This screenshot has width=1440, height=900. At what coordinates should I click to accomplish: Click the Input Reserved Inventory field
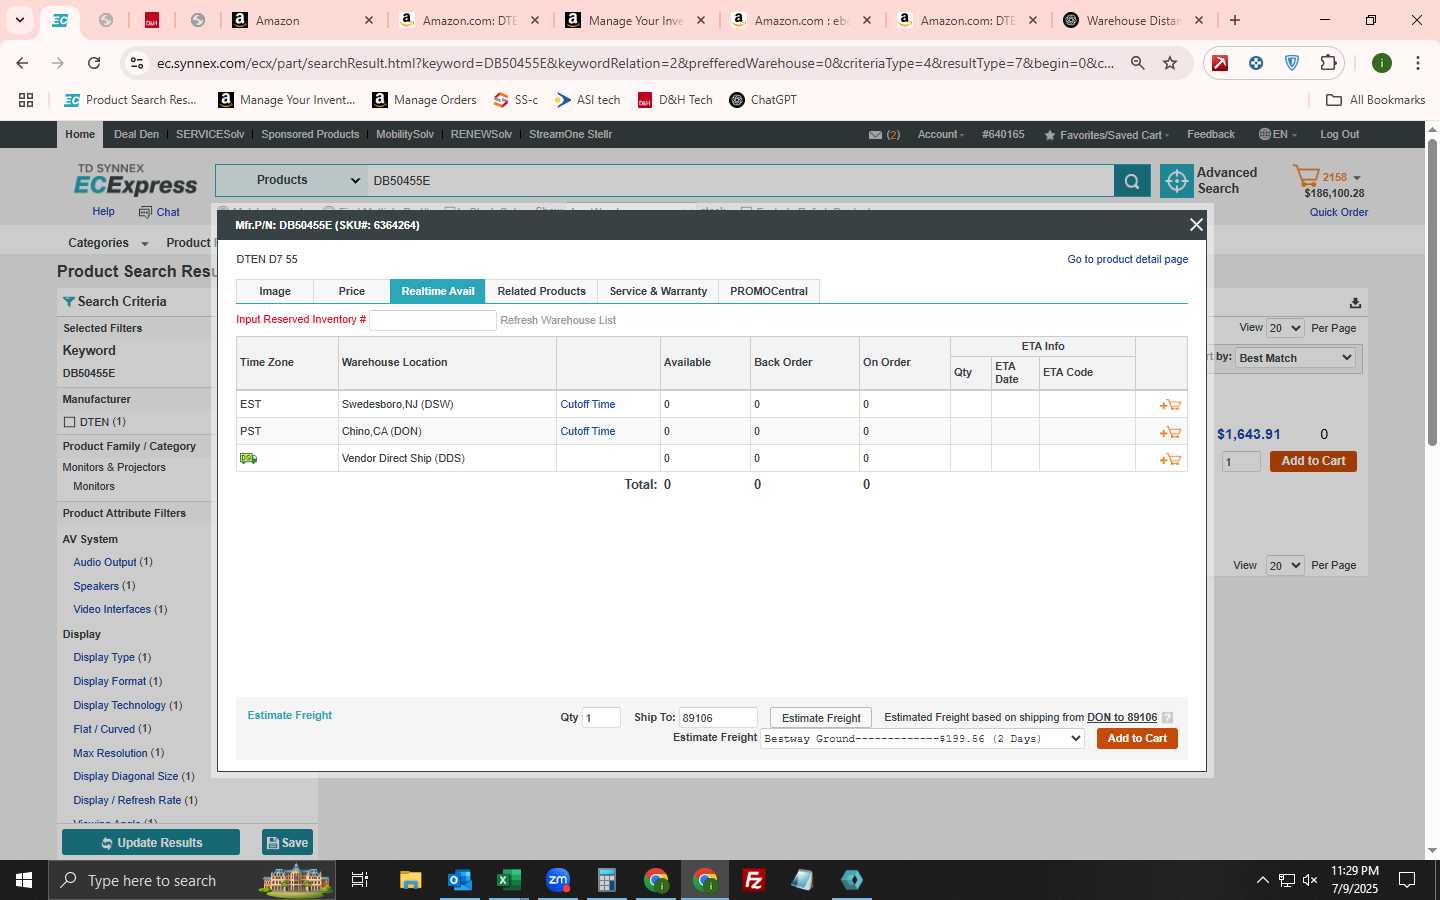point(433,320)
